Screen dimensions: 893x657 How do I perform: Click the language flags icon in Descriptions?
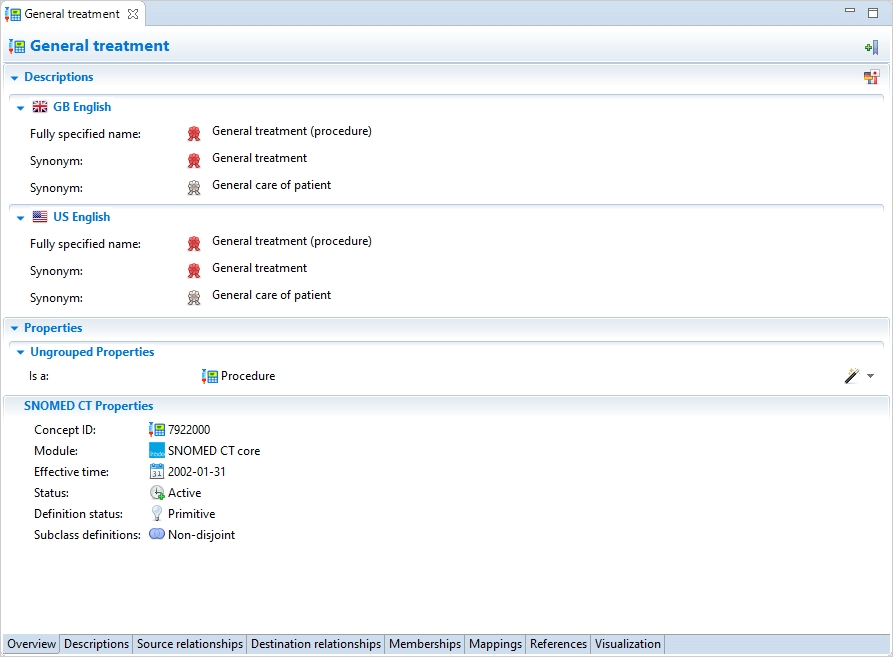point(871,77)
